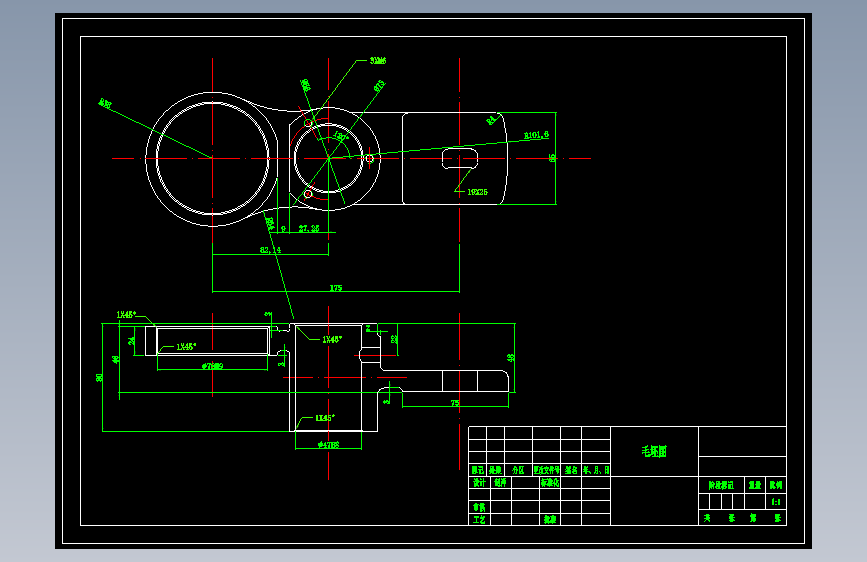The width and height of the screenshot is (867, 562).
Task: Select the 80 vertical height dimension
Action: coord(100,377)
